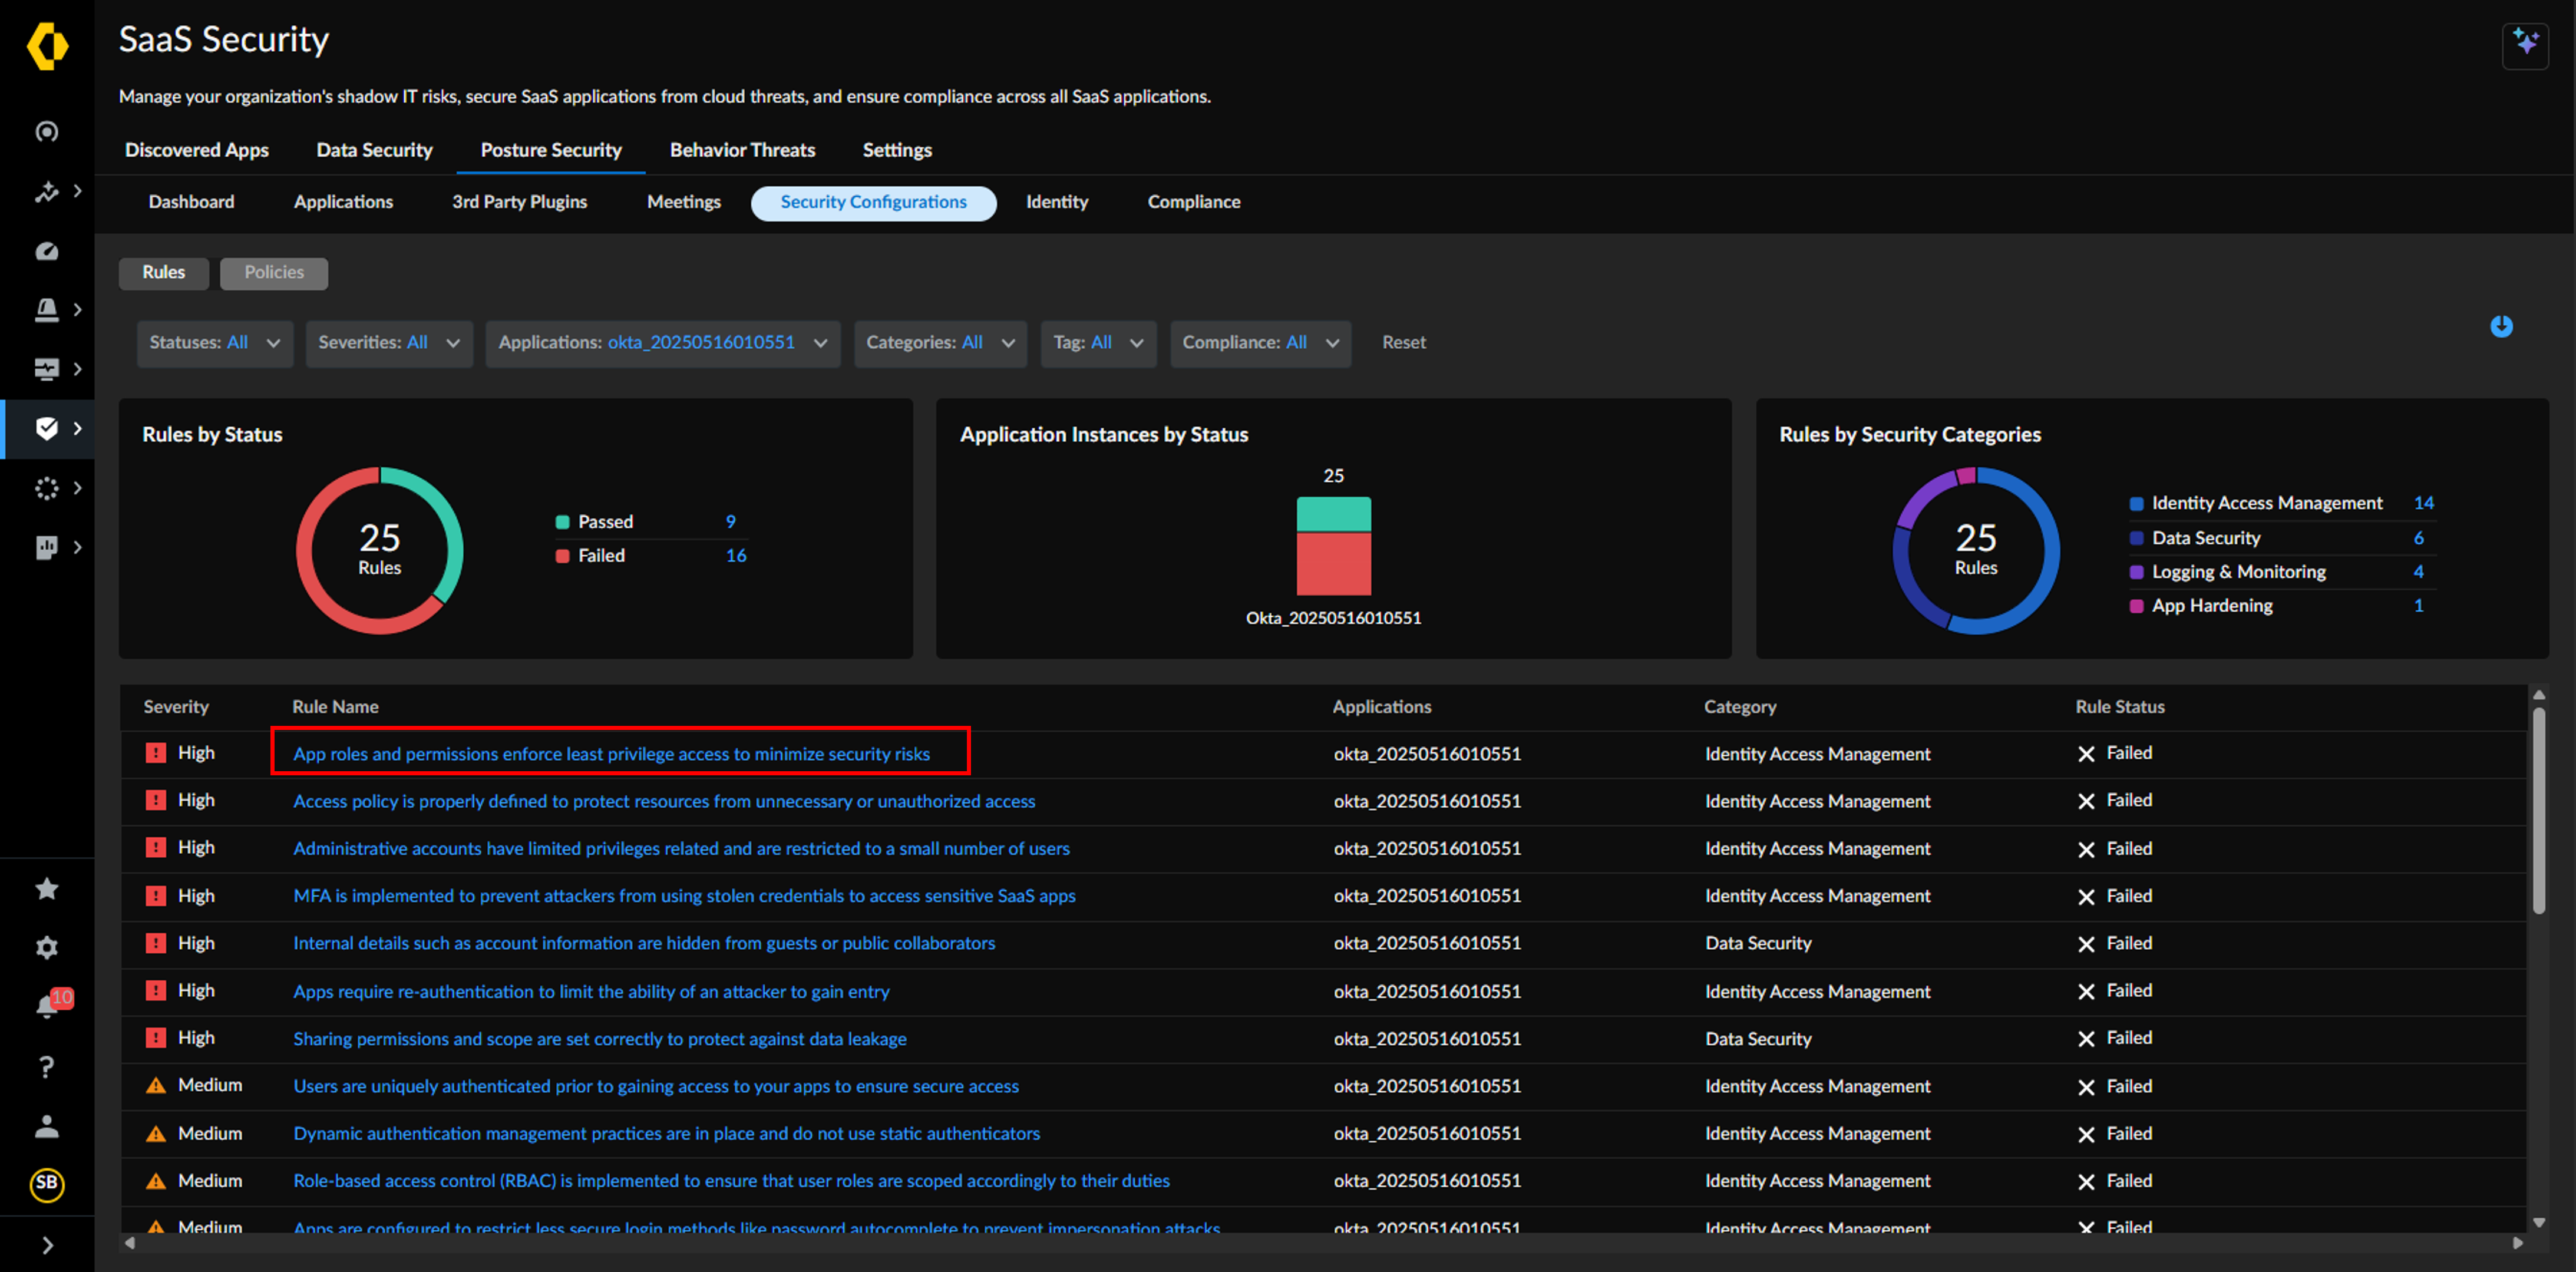Click the monitor sidebar icon
2576x1272 pixels.
click(x=47, y=369)
